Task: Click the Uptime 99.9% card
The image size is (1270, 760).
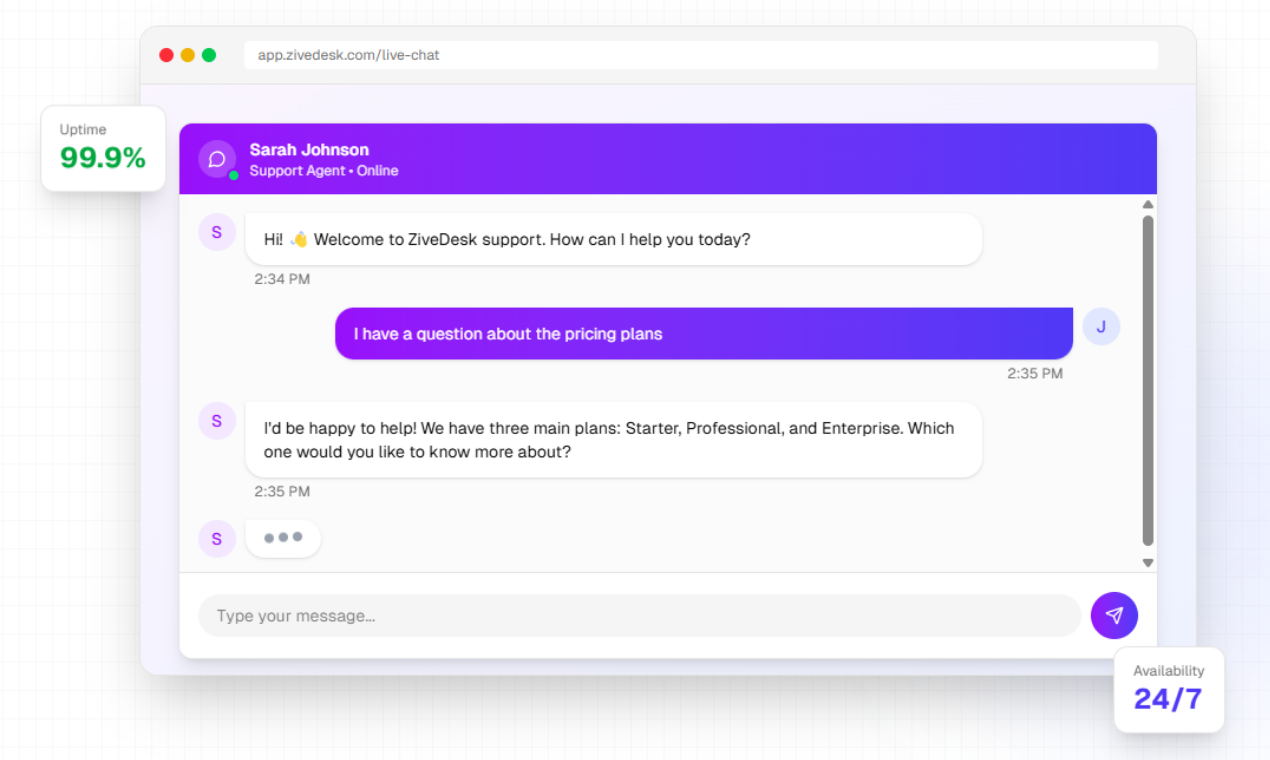Action: [x=103, y=148]
